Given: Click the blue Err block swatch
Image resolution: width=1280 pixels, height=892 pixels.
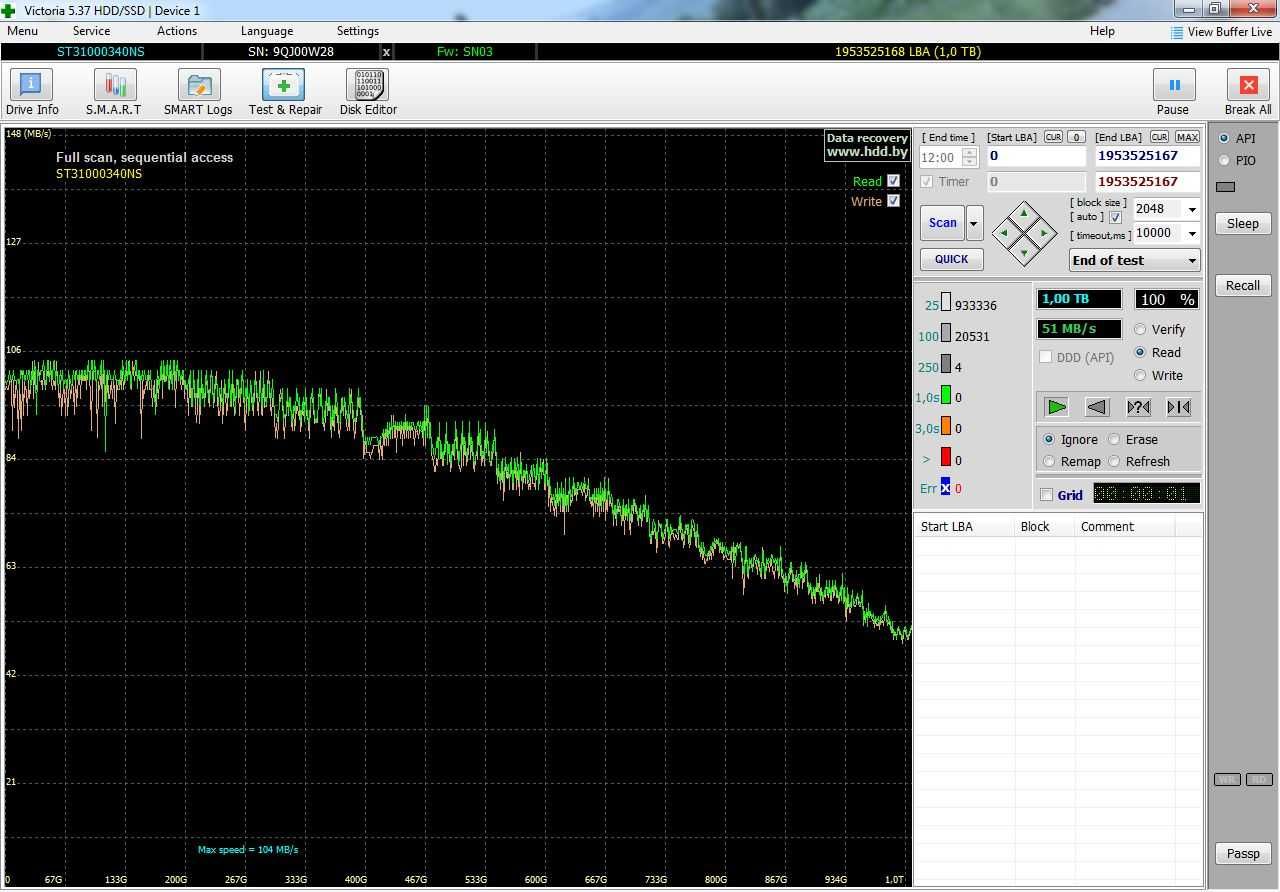Looking at the screenshot, I should 945,488.
